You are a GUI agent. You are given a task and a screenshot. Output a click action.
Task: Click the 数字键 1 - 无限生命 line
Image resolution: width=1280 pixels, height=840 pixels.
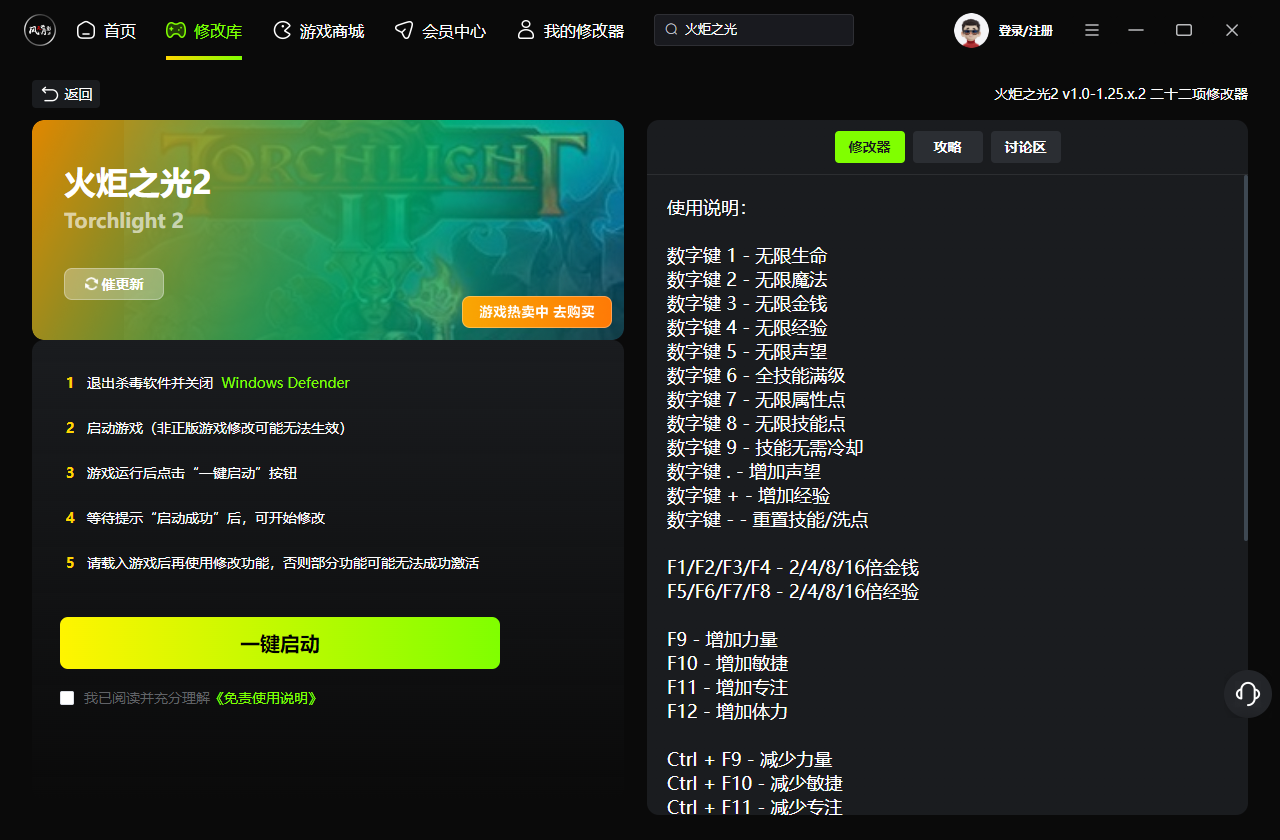coord(747,256)
